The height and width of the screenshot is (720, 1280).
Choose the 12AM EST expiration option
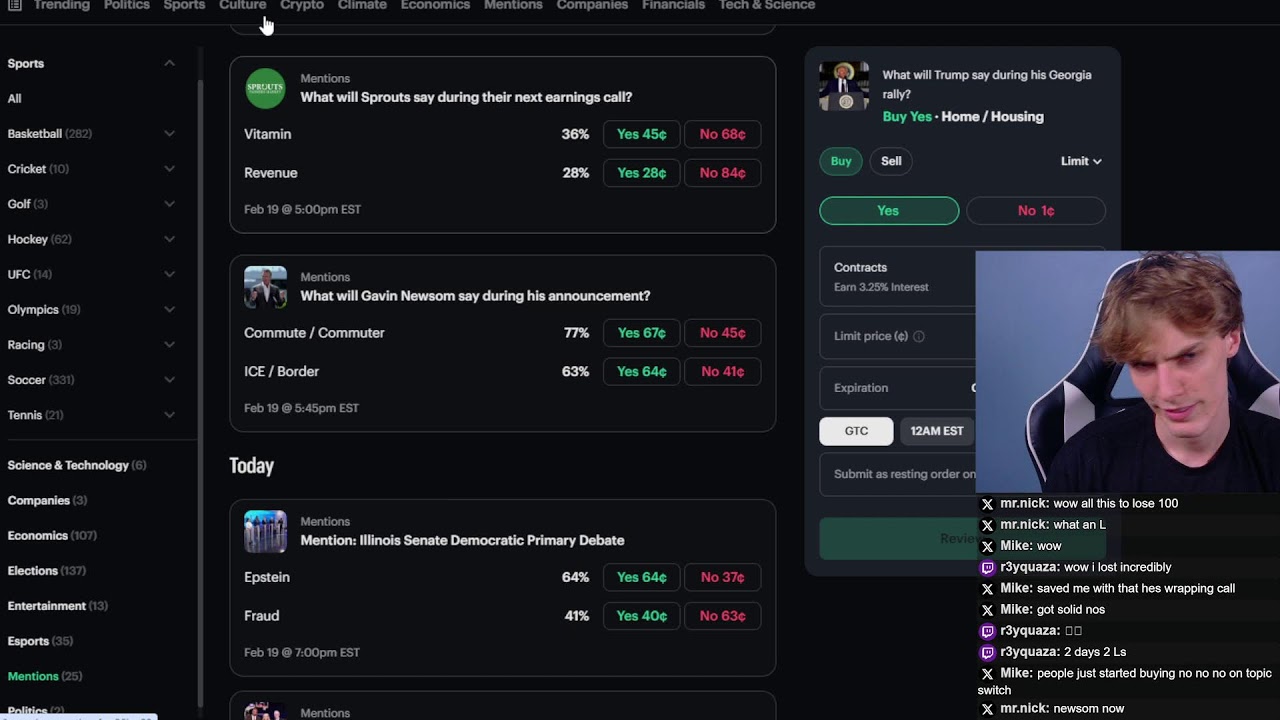pyautogui.click(x=937, y=431)
